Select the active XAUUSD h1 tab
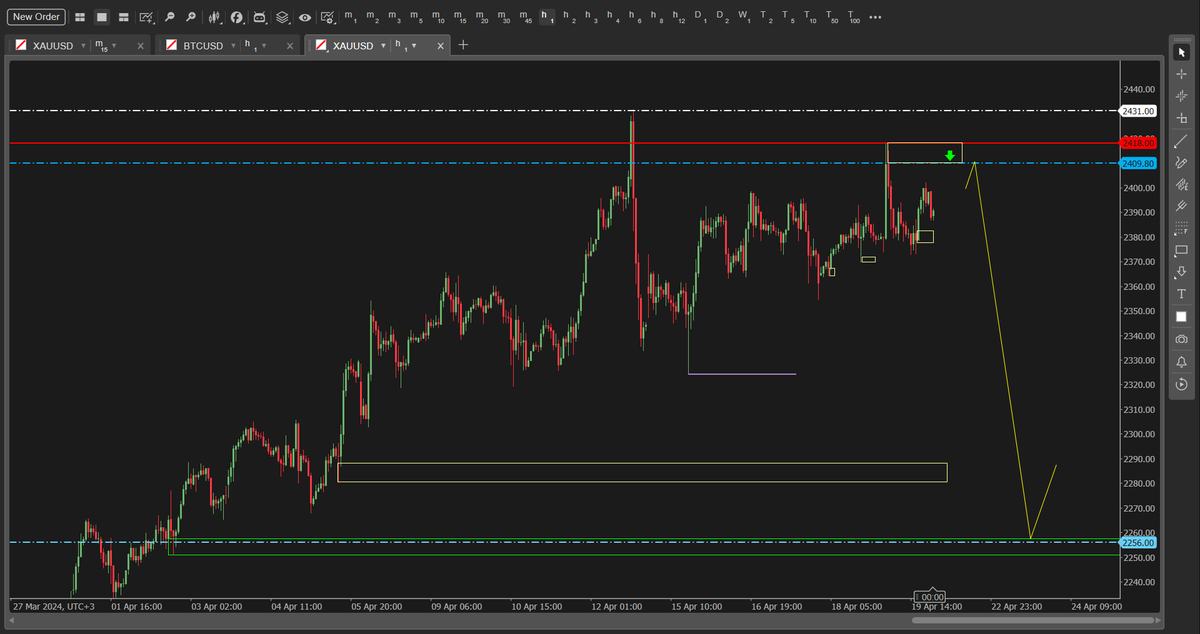This screenshot has width=1200, height=634. coord(378,46)
